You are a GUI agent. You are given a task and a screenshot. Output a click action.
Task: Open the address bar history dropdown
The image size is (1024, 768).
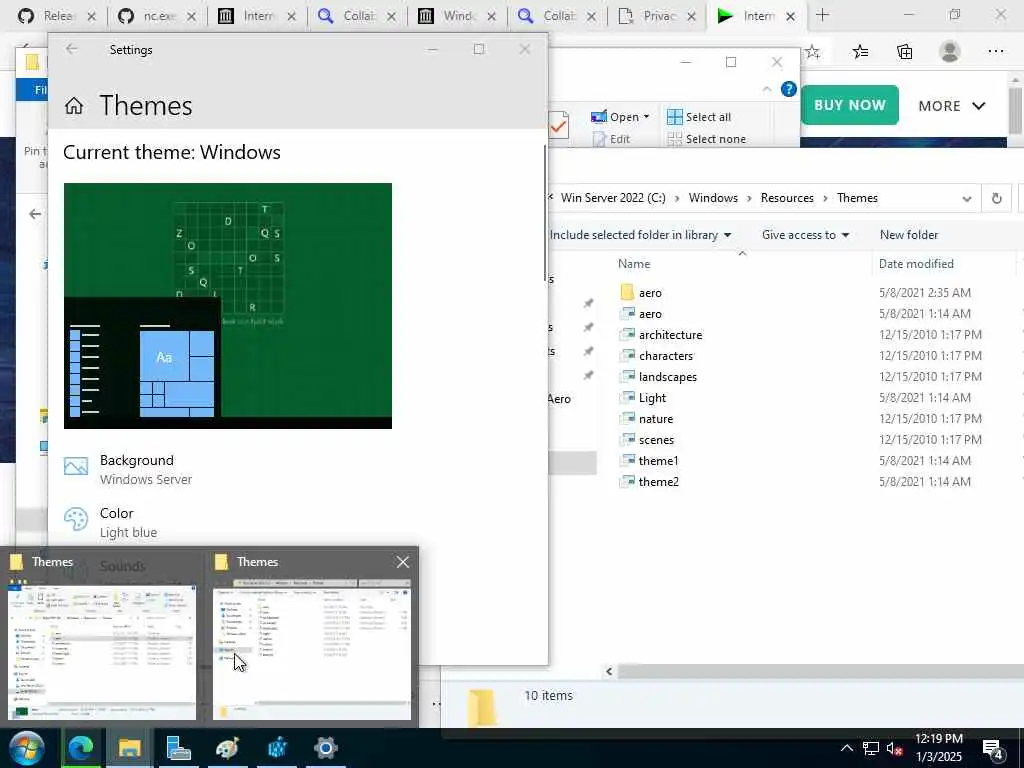(x=967, y=199)
